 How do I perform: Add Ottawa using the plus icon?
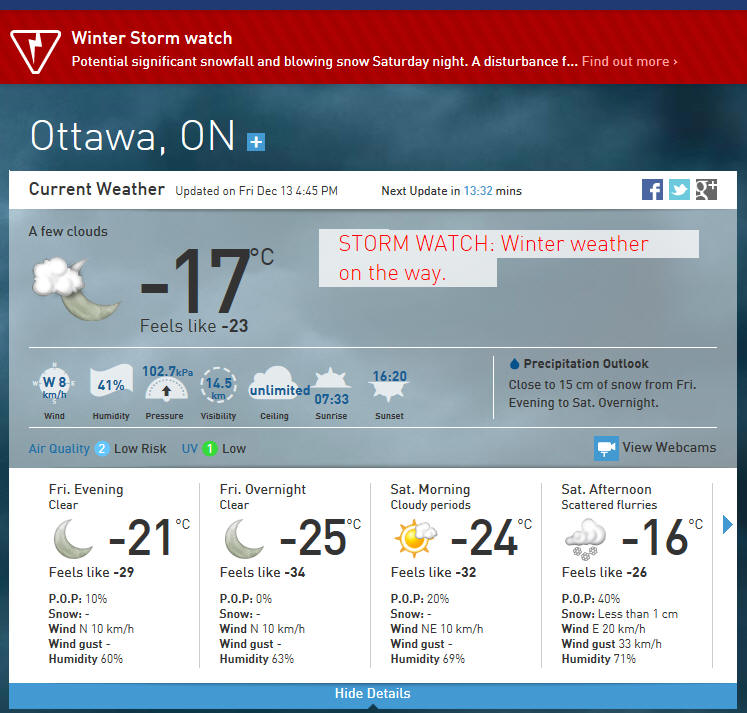pyautogui.click(x=256, y=142)
